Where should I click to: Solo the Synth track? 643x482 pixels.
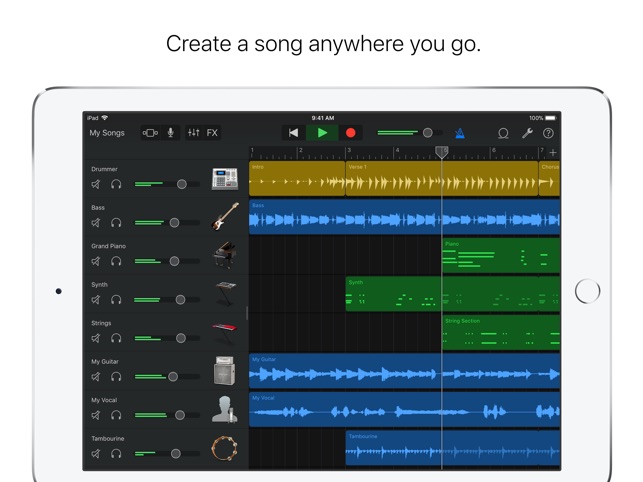[116, 300]
